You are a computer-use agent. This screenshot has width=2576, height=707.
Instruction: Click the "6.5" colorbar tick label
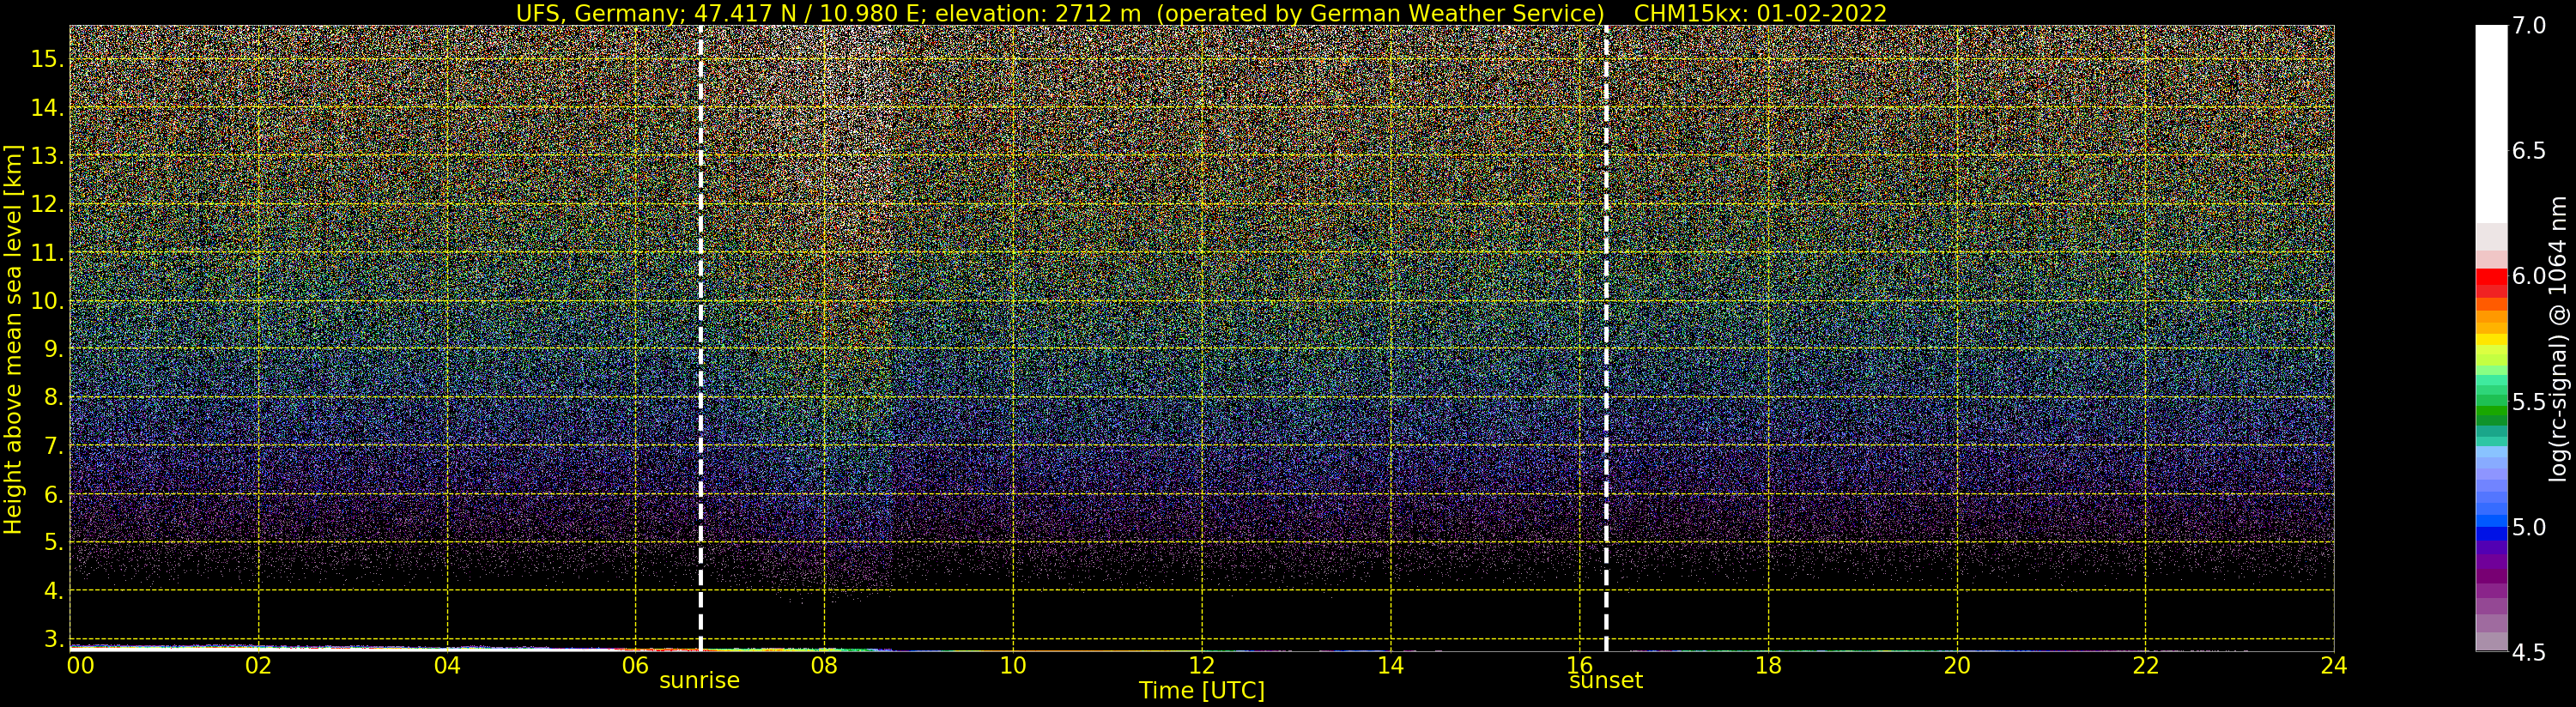click(x=2529, y=151)
